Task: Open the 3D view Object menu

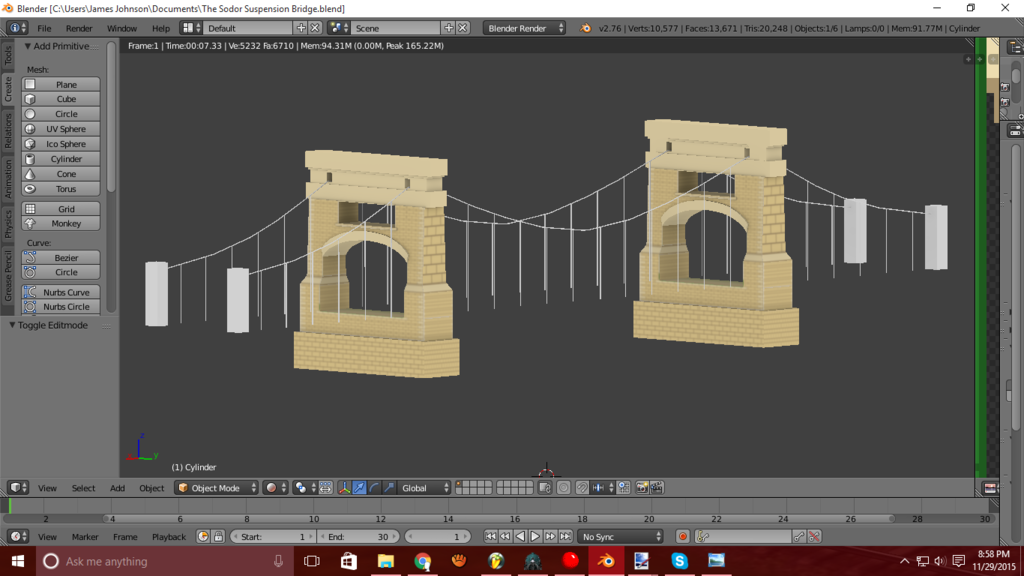Action: click(x=152, y=488)
